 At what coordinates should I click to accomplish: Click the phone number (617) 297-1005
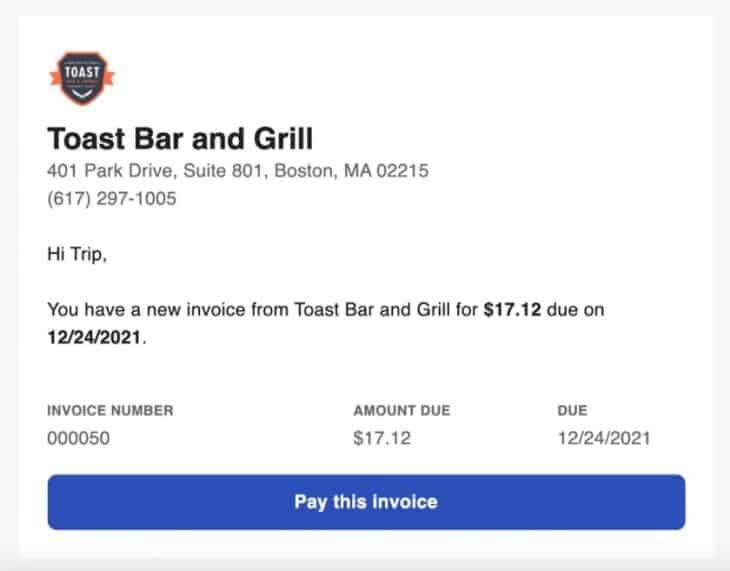pyautogui.click(x=112, y=199)
